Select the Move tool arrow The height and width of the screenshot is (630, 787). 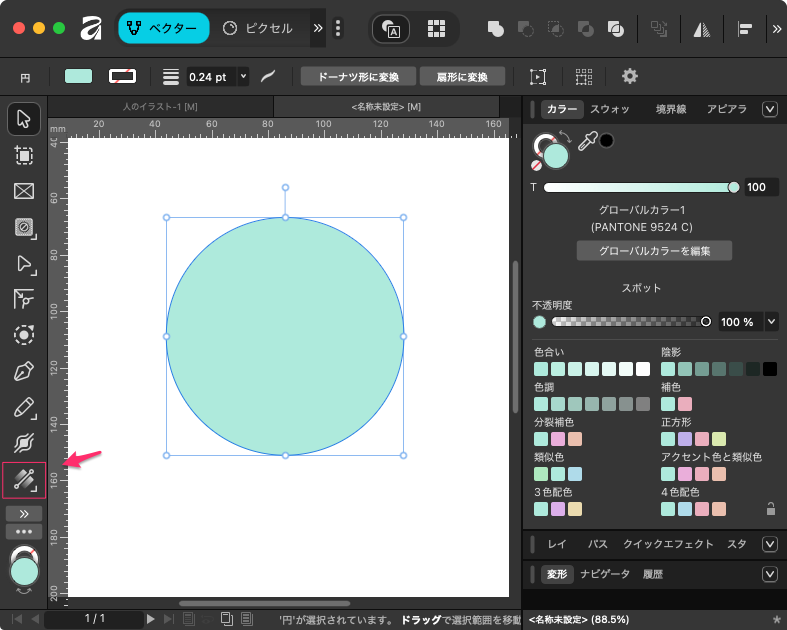tap(24, 119)
